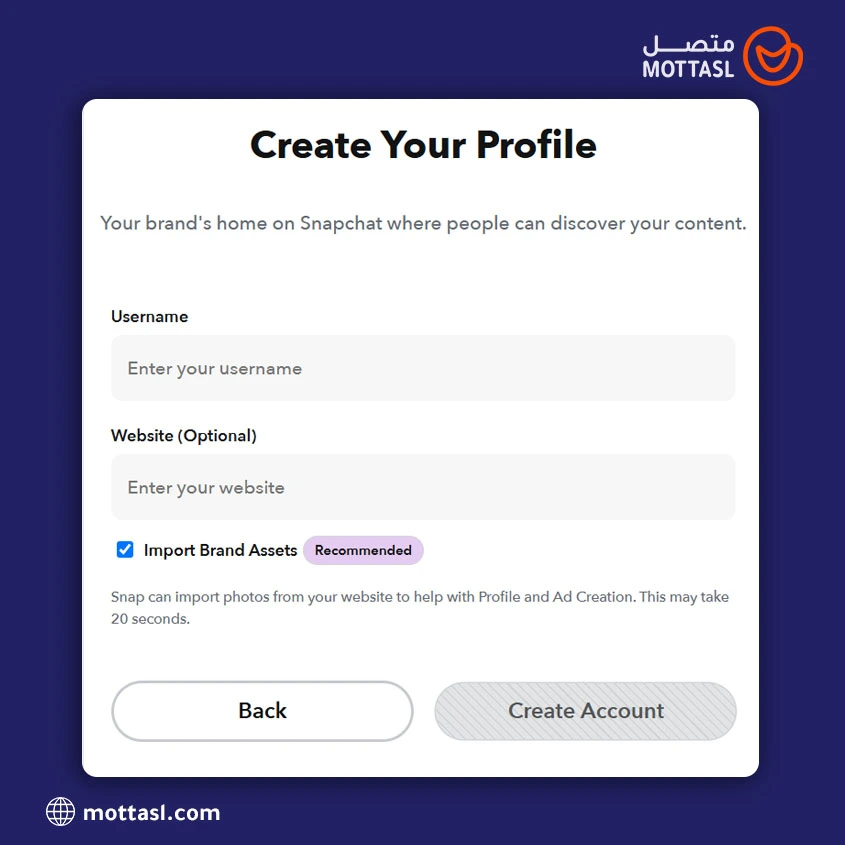Click the Website (Optional) field label
Image resolution: width=845 pixels, height=845 pixels.
pyautogui.click(x=184, y=436)
